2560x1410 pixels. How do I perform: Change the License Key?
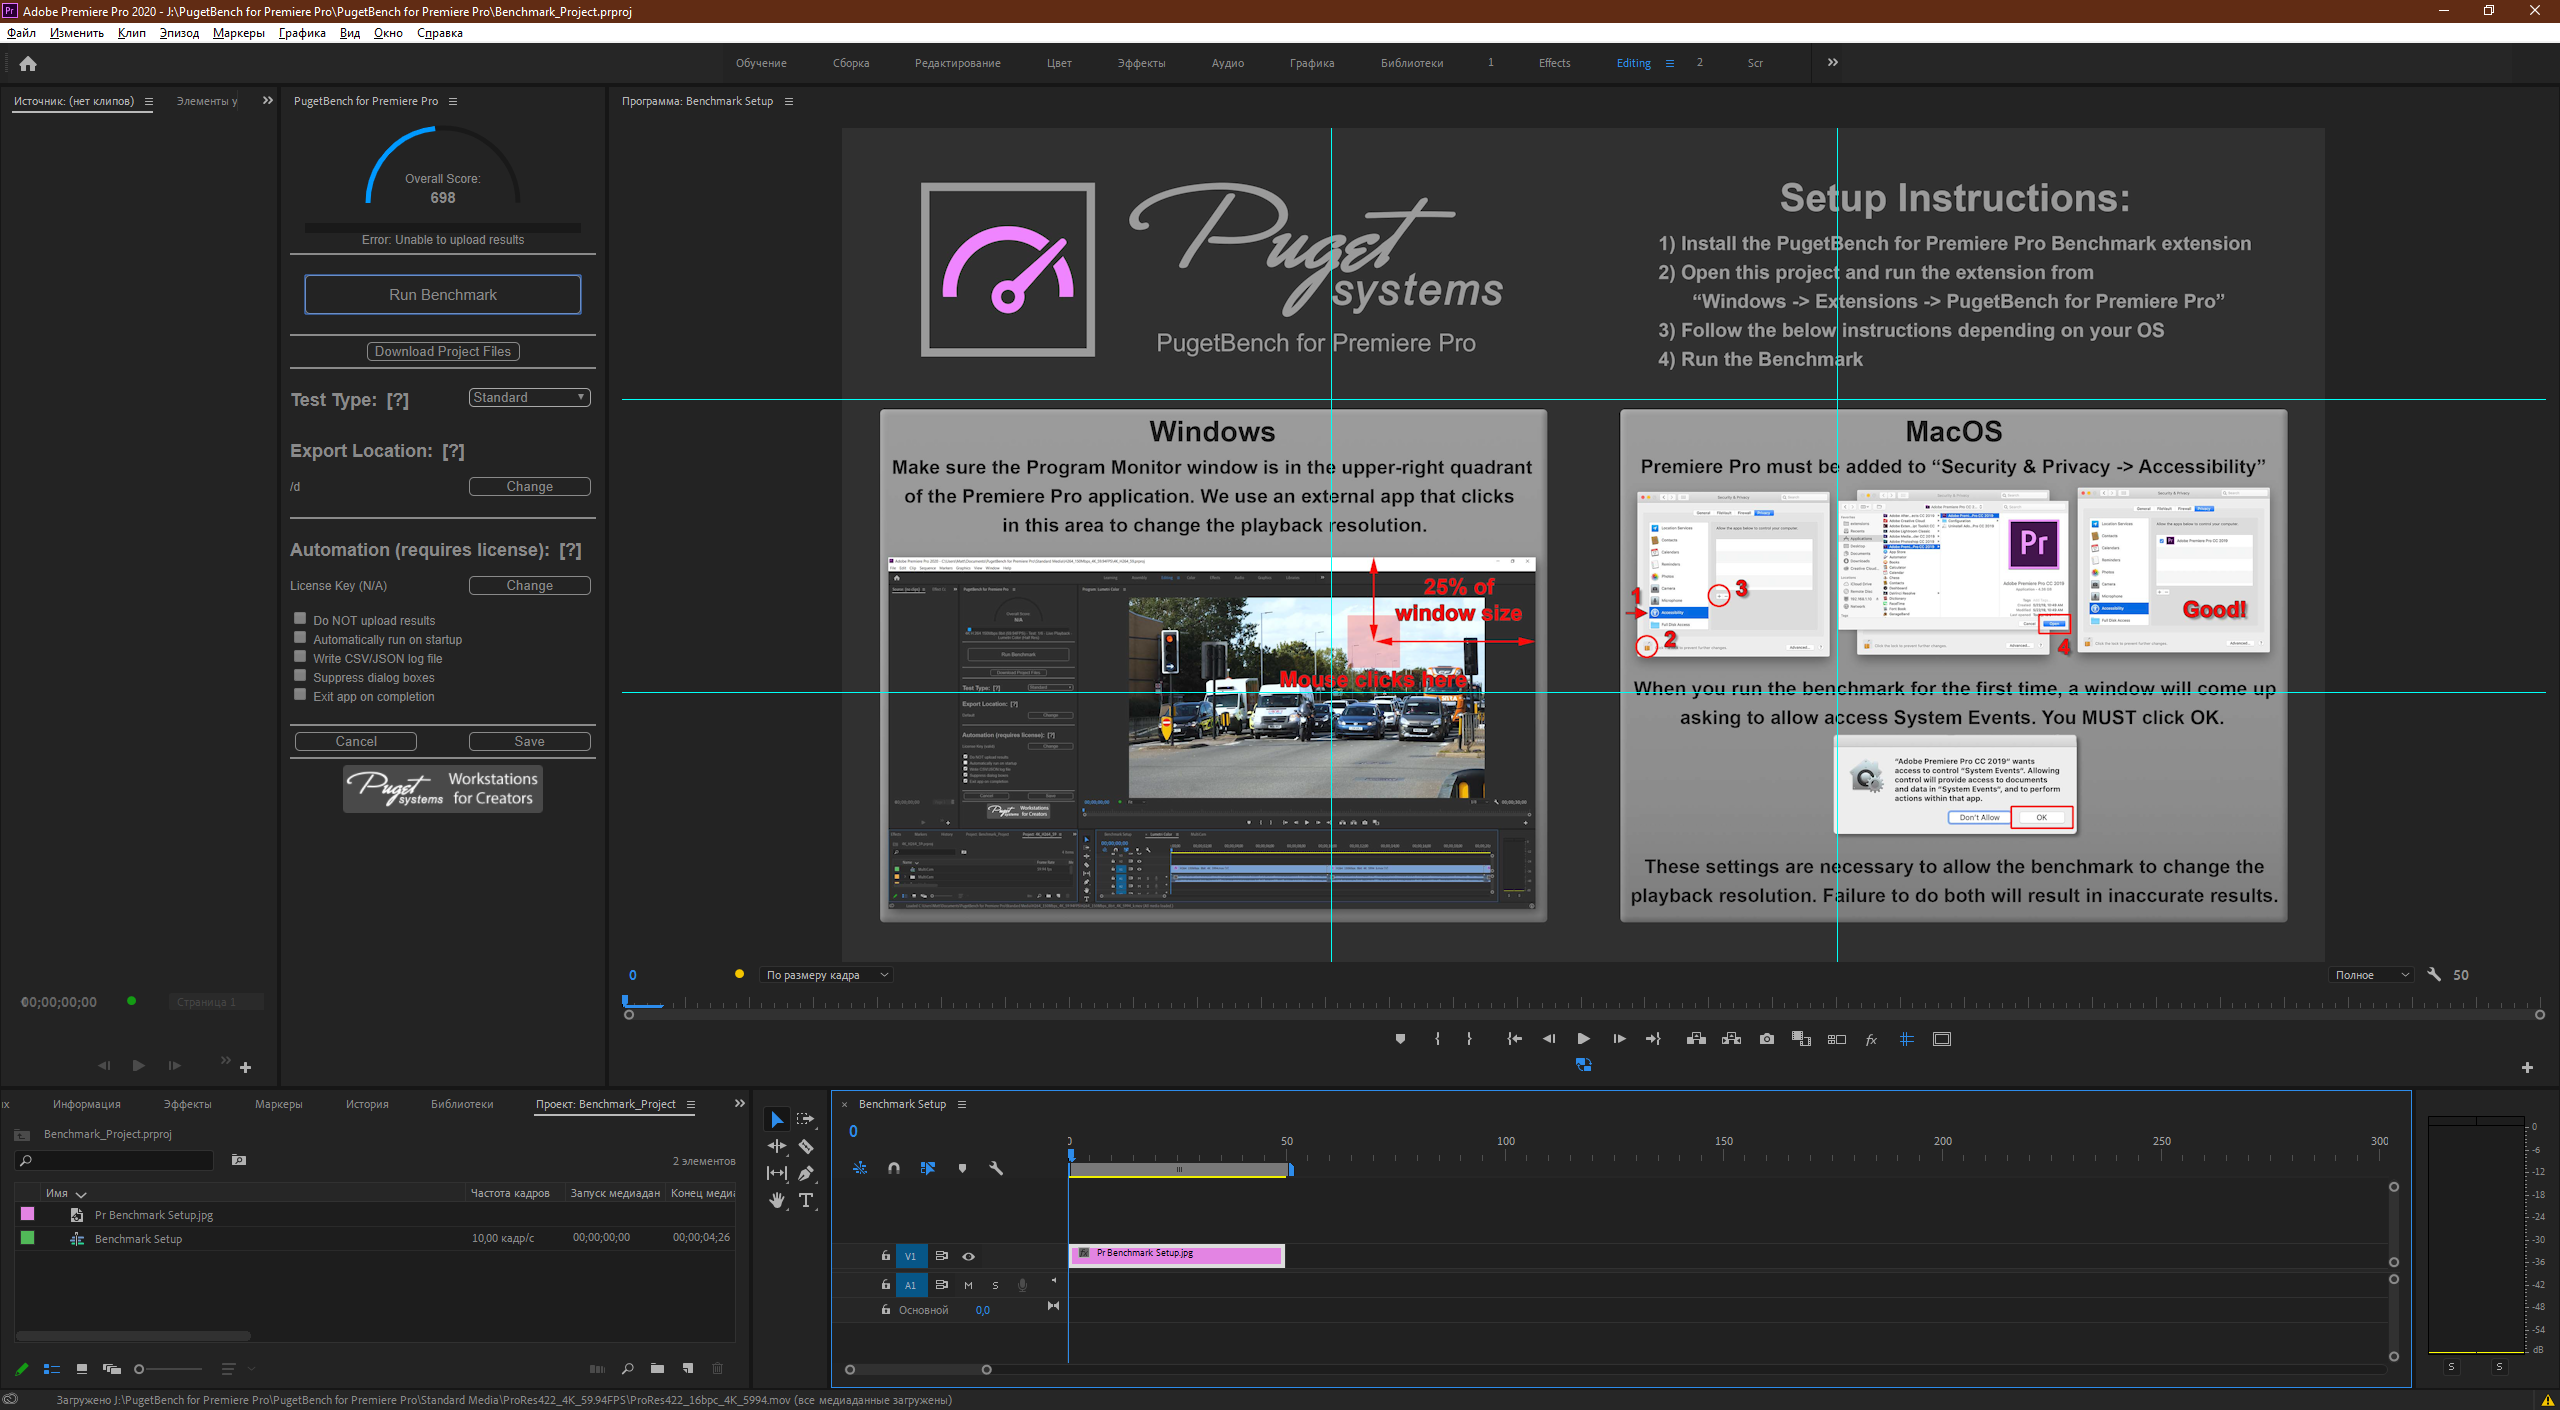click(530, 585)
